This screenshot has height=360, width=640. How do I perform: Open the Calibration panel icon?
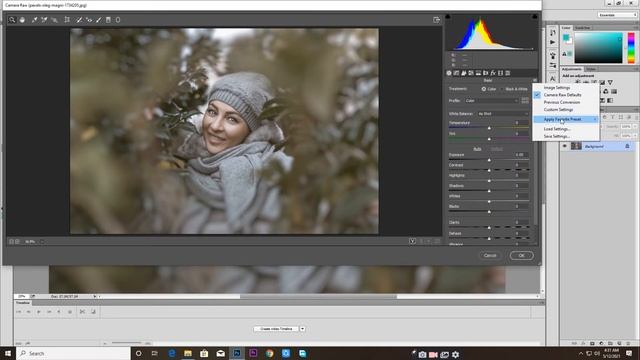pyautogui.click(x=500, y=73)
